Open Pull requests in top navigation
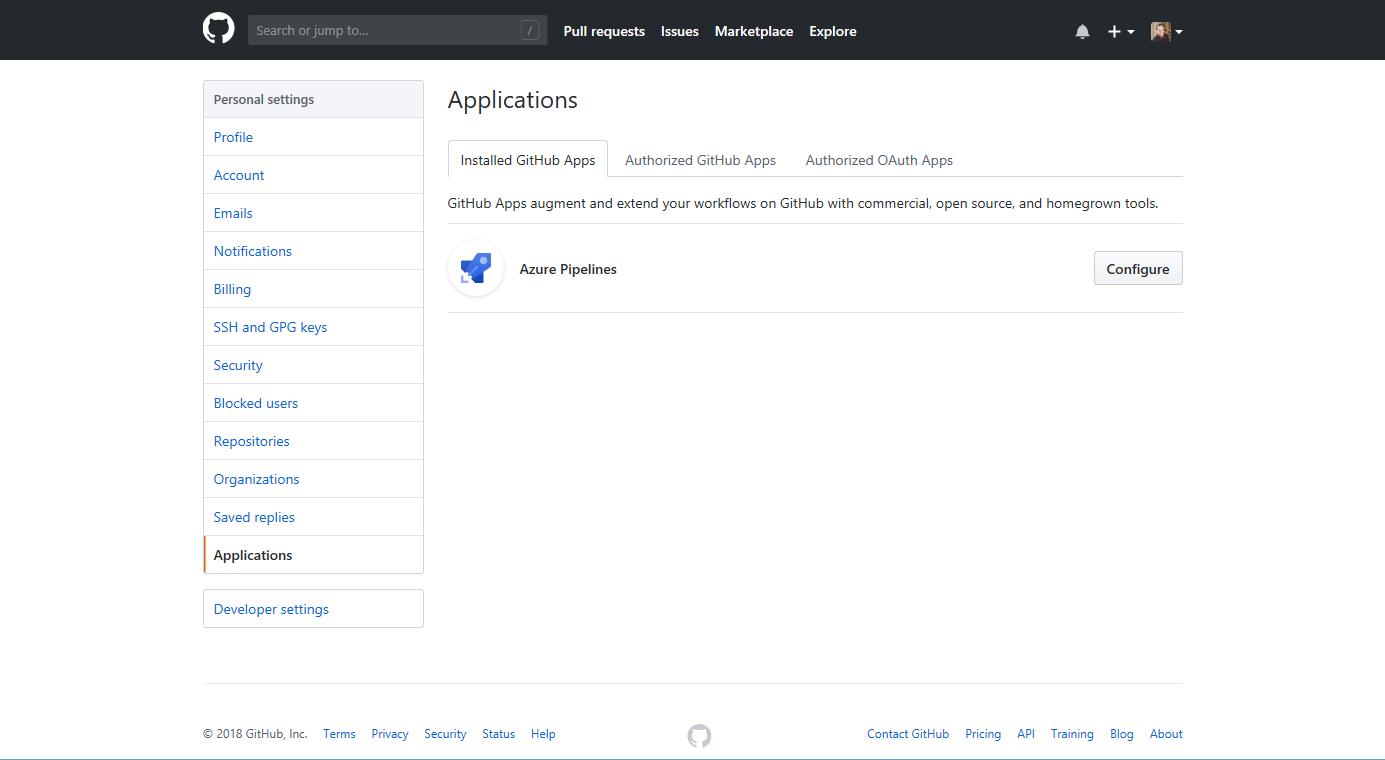This screenshot has height=760, width=1385. [604, 32]
